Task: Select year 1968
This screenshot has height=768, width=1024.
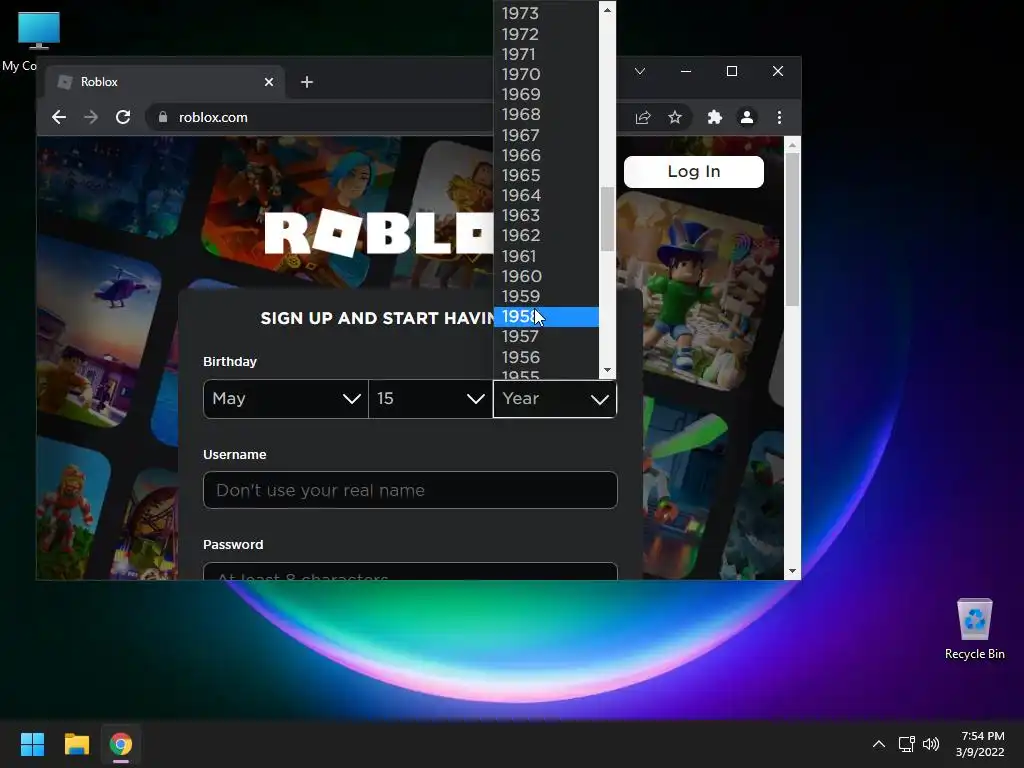Action: [x=546, y=115]
